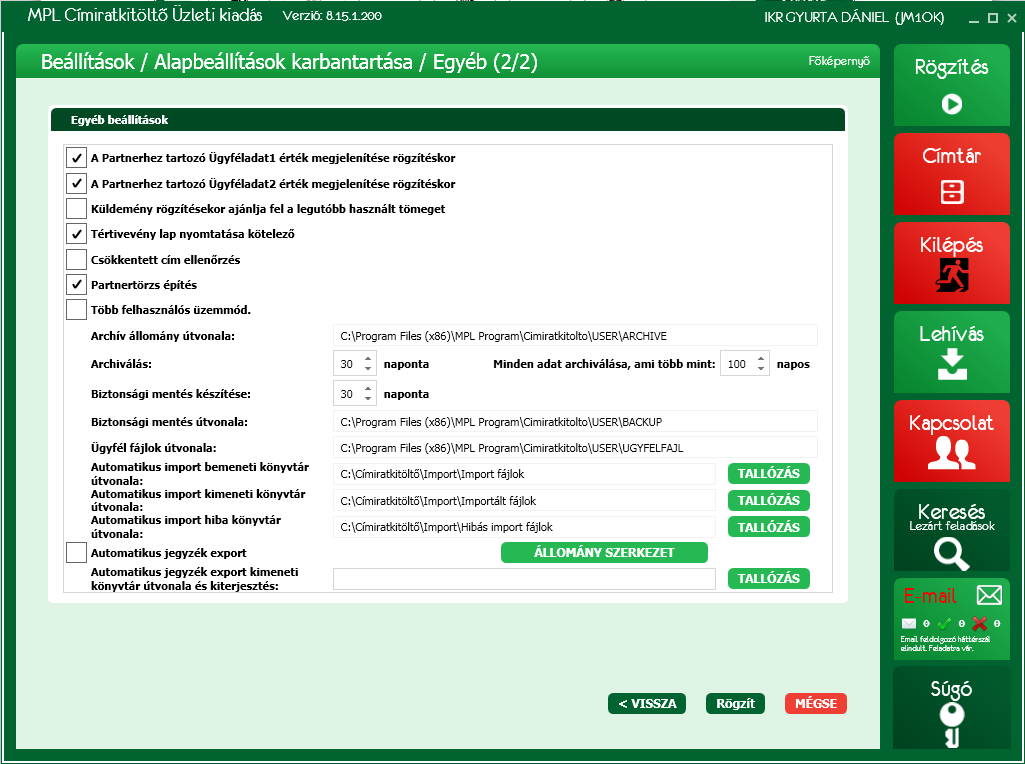The height and width of the screenshot is (764, 1025).
Task: Click Hibás import fájlok path field
Action: coord(524,527)
